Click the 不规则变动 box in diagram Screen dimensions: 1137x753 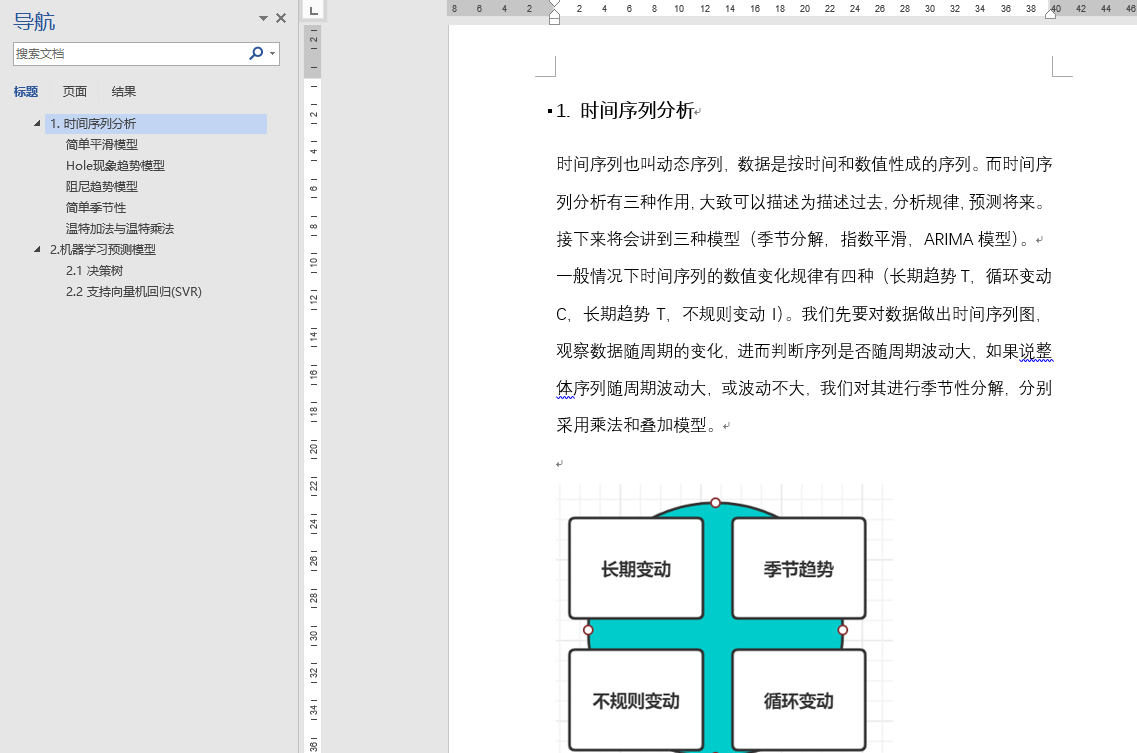tap(636, 700)
